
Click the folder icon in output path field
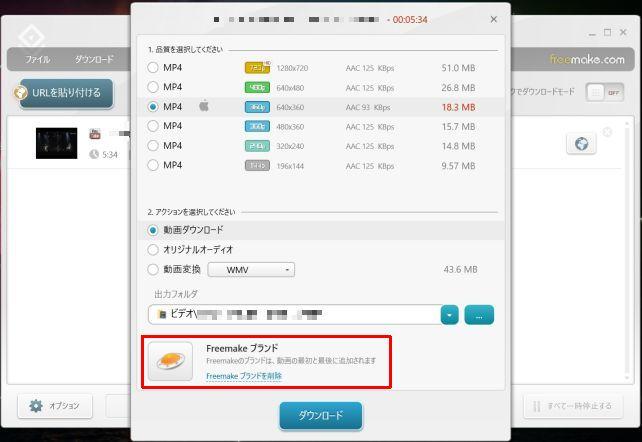(x=162, y=314)
